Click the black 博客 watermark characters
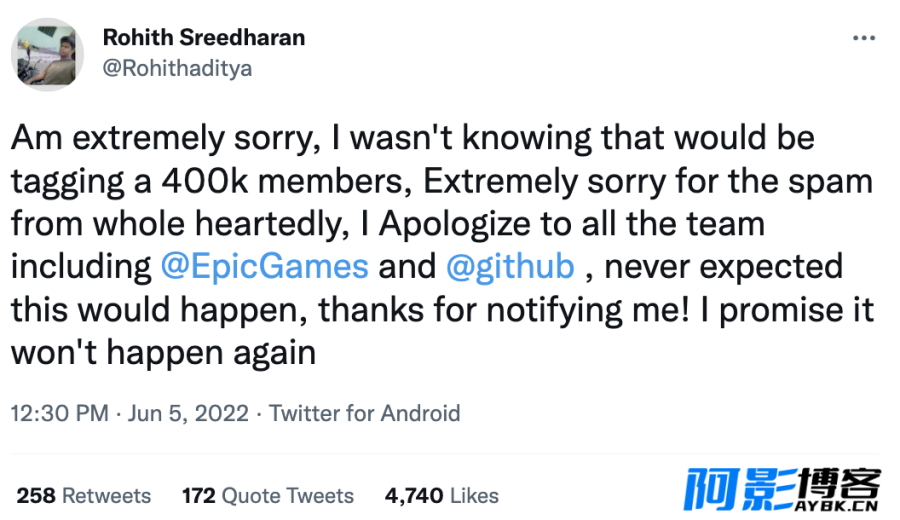Viewport: 900px width, 520px height. [840, 483]
